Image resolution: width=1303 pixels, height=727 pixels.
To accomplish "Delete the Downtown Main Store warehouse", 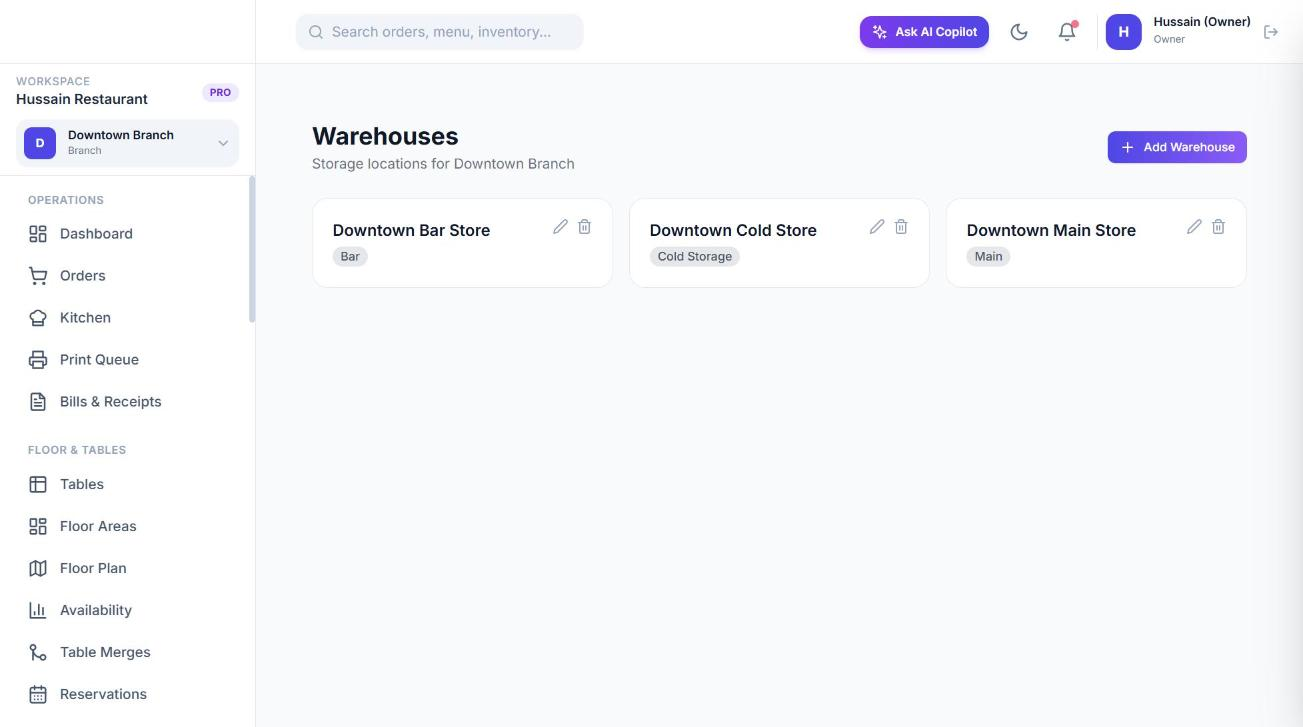I will (1218, 227).
